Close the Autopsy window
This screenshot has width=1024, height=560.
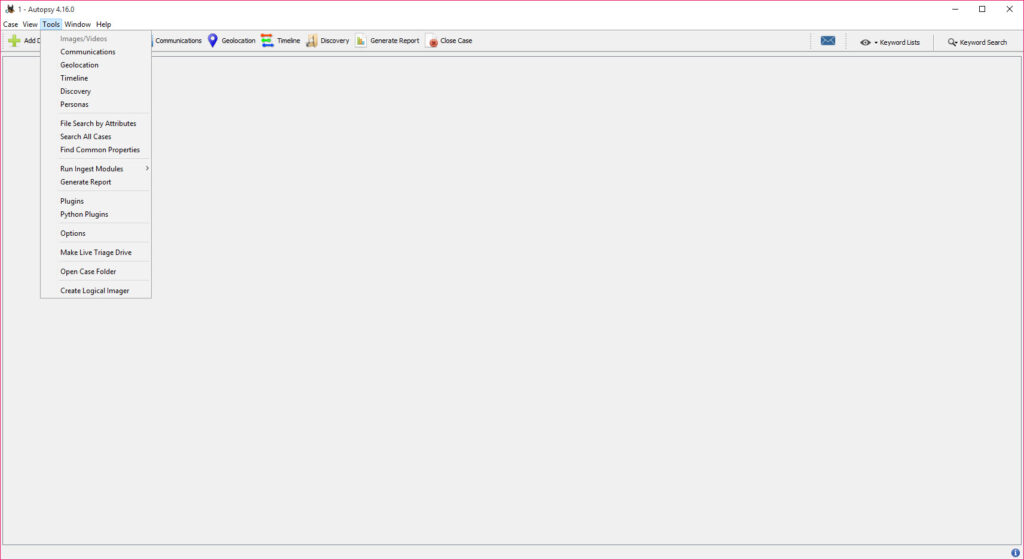point(1009,9)
